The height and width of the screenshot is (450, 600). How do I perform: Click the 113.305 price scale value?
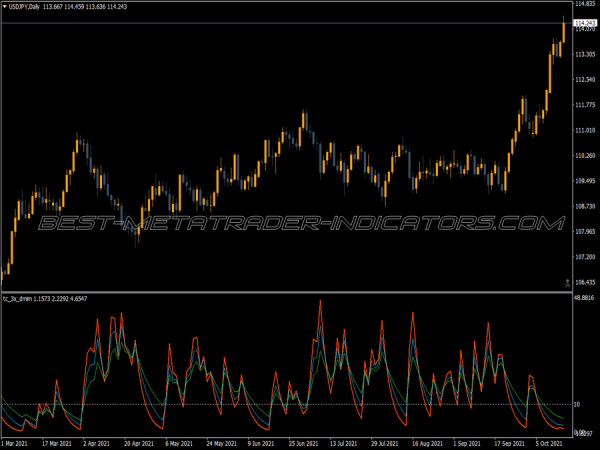[583, 55]
